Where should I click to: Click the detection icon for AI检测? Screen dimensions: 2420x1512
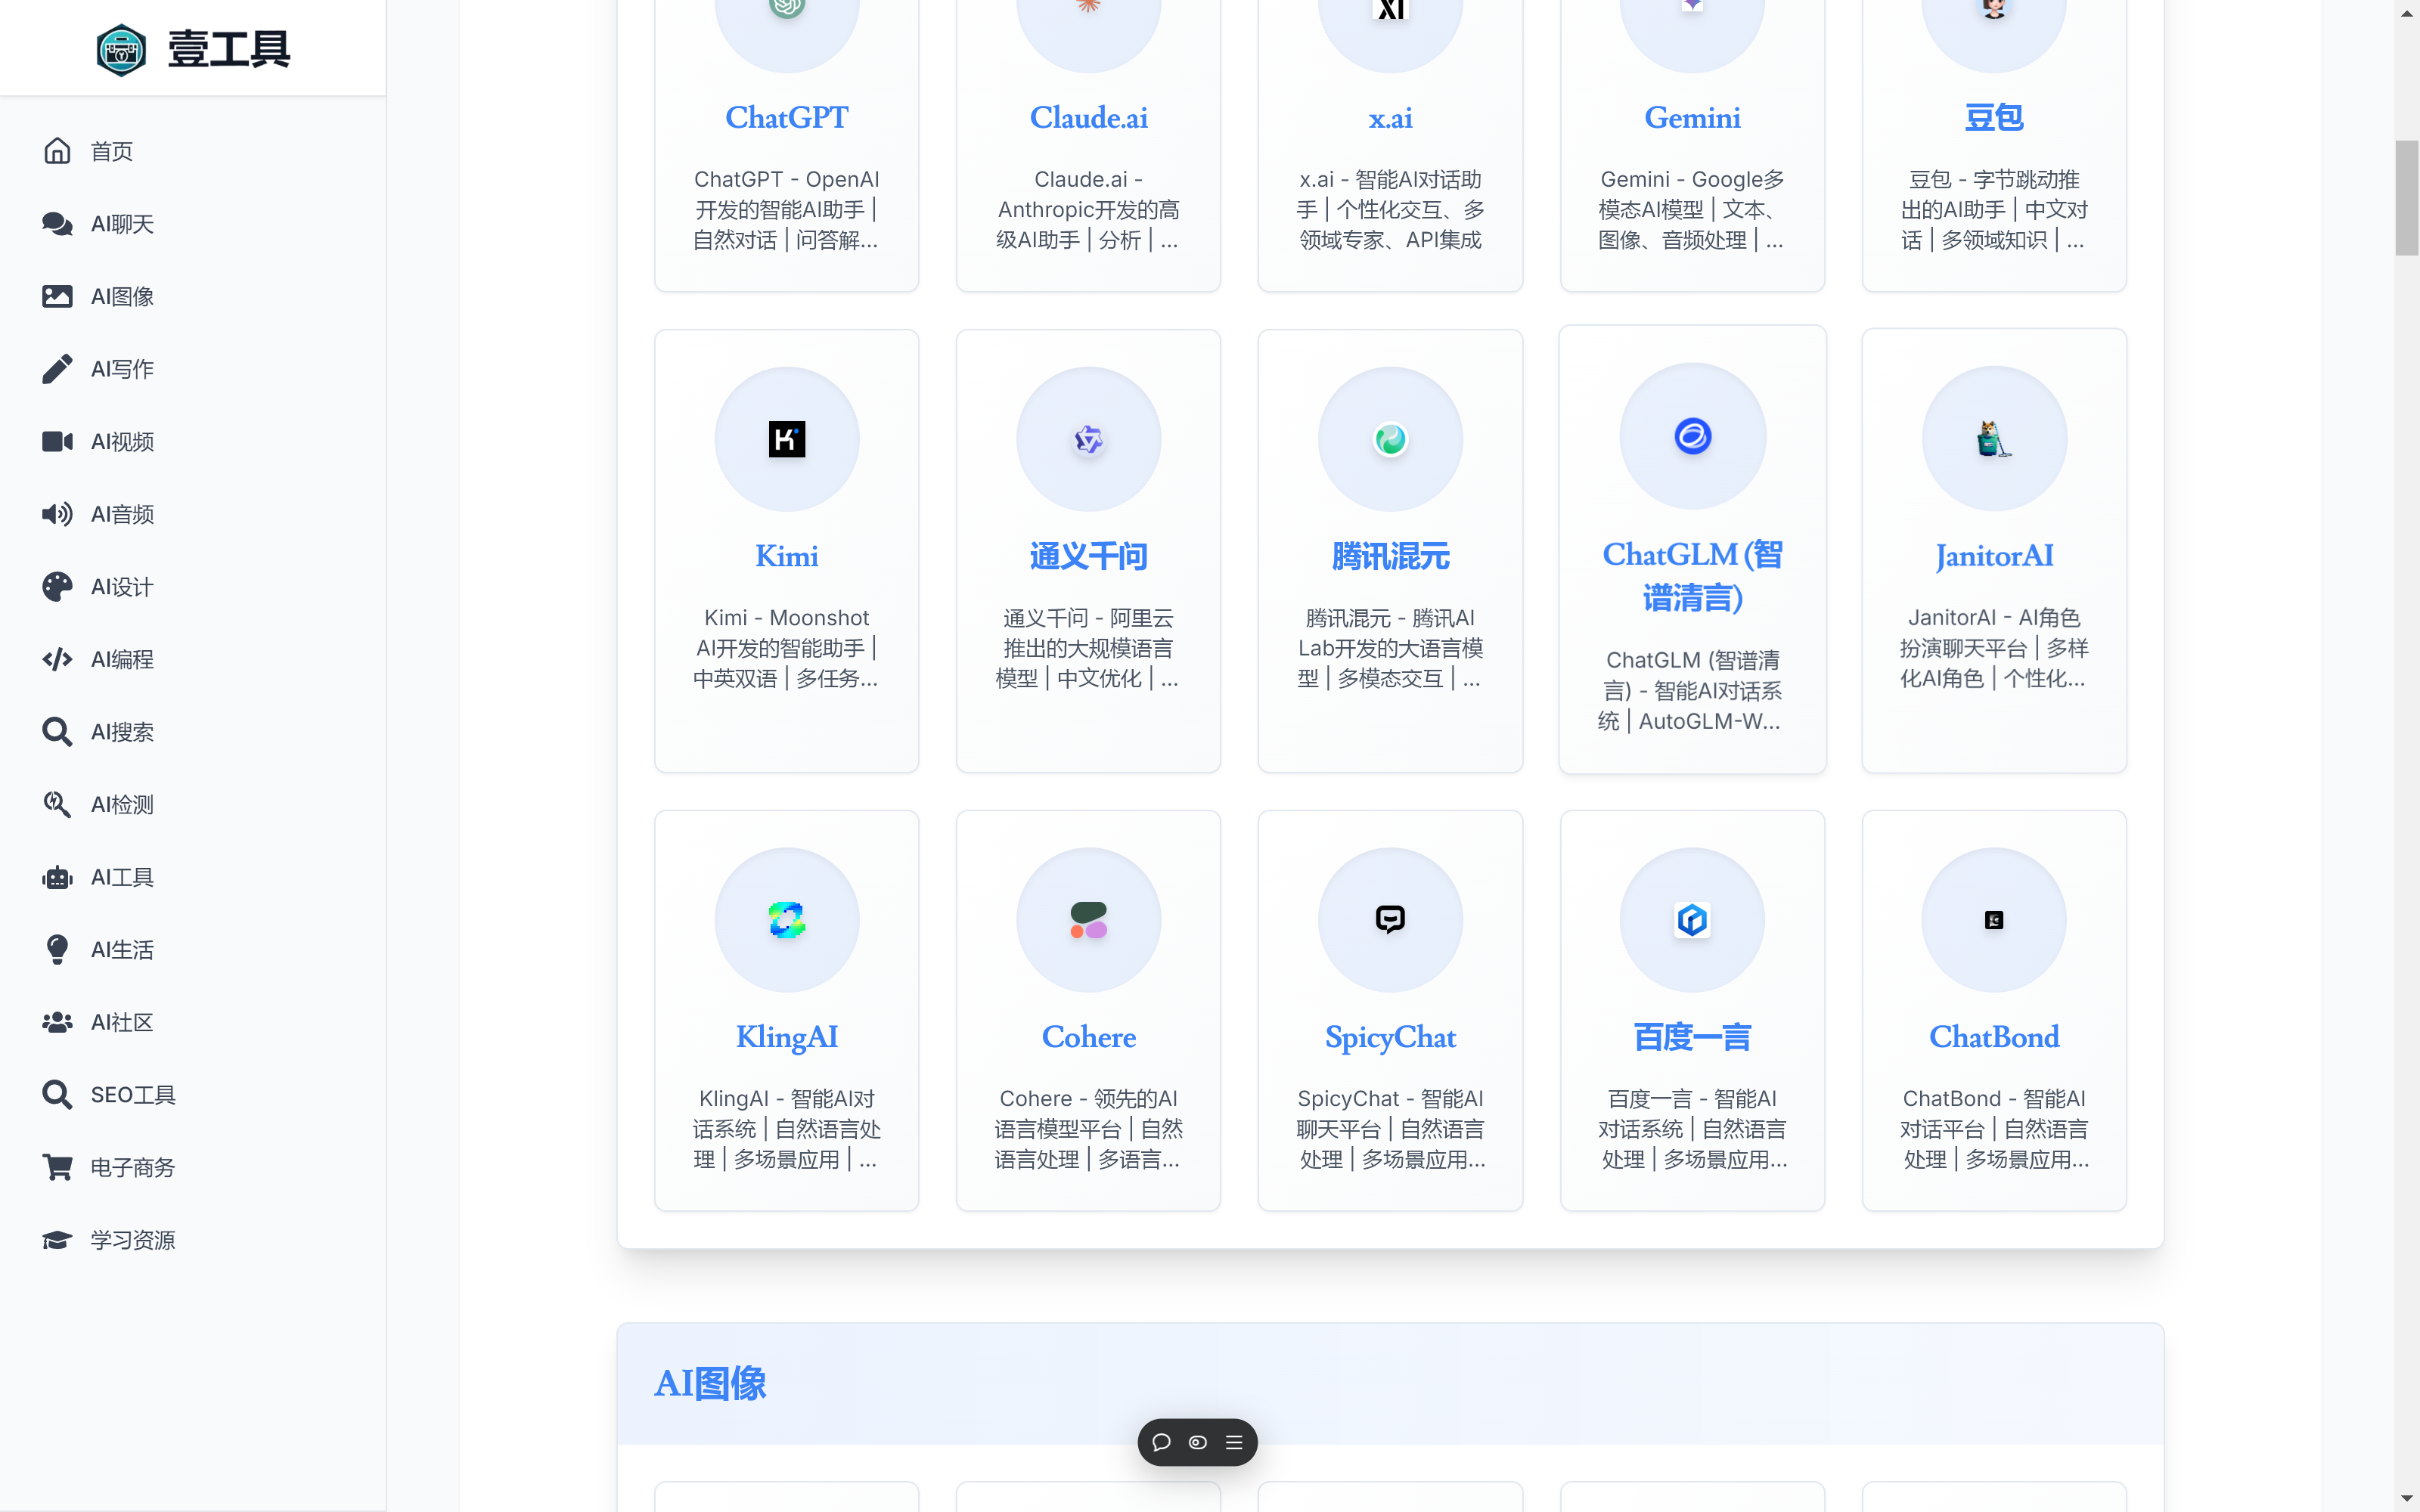pos(57,804)
